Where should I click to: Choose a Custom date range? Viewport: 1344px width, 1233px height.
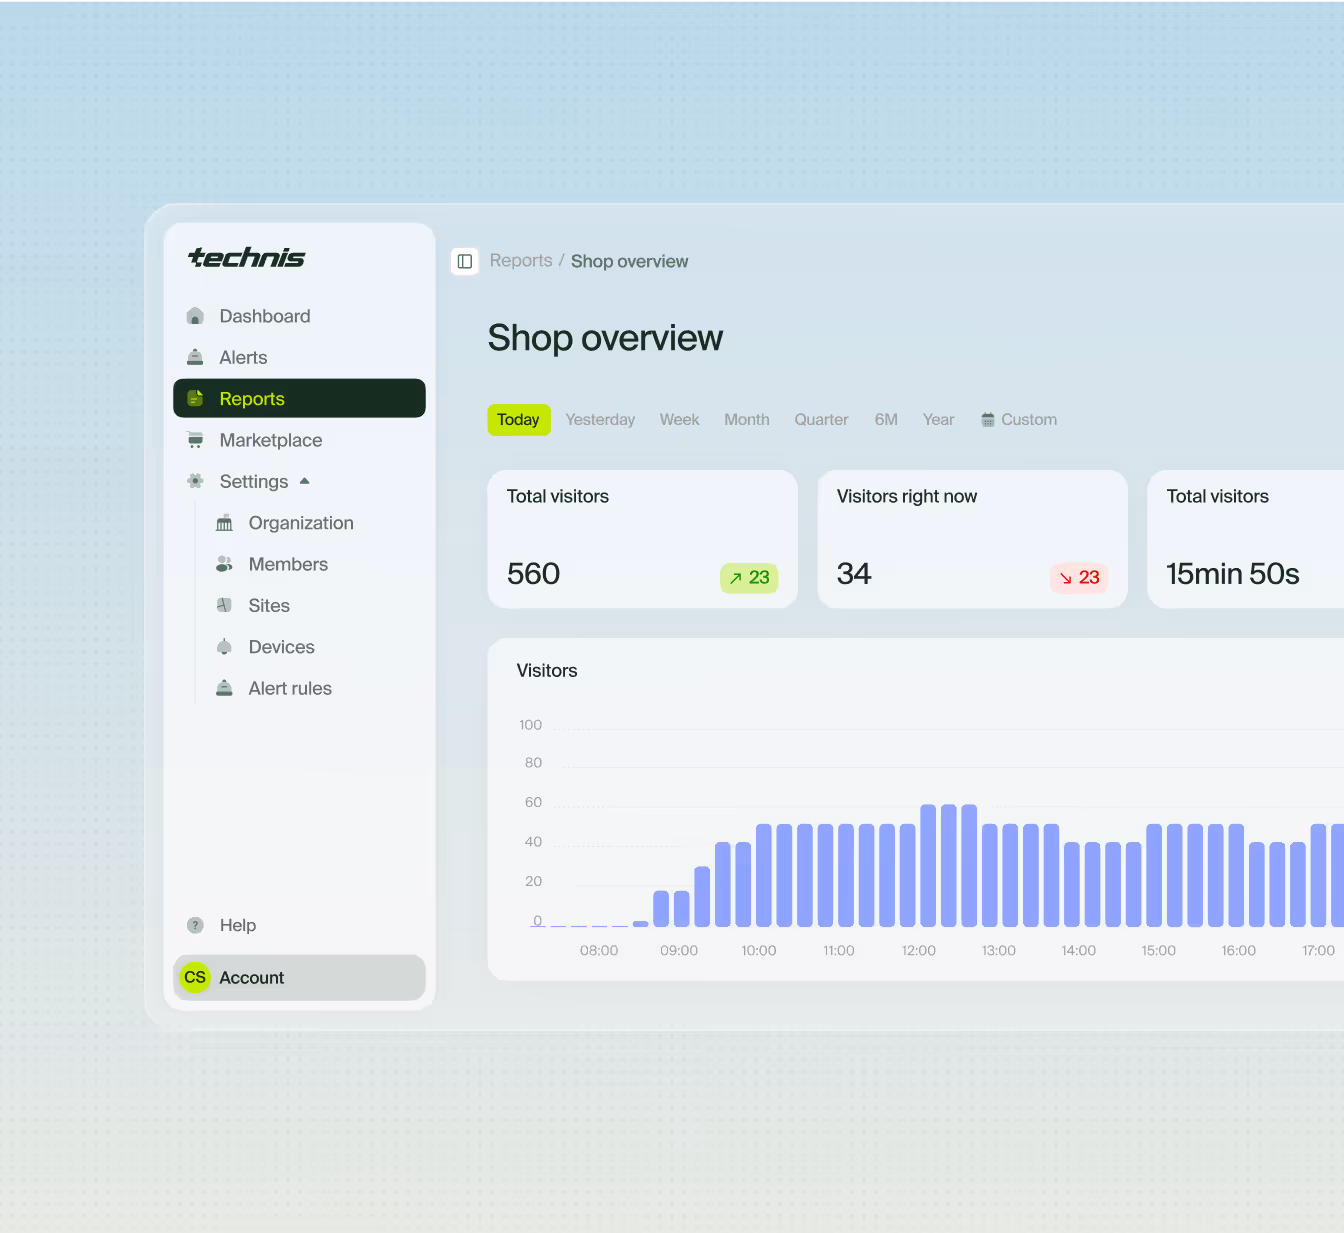pos(1019,419)
